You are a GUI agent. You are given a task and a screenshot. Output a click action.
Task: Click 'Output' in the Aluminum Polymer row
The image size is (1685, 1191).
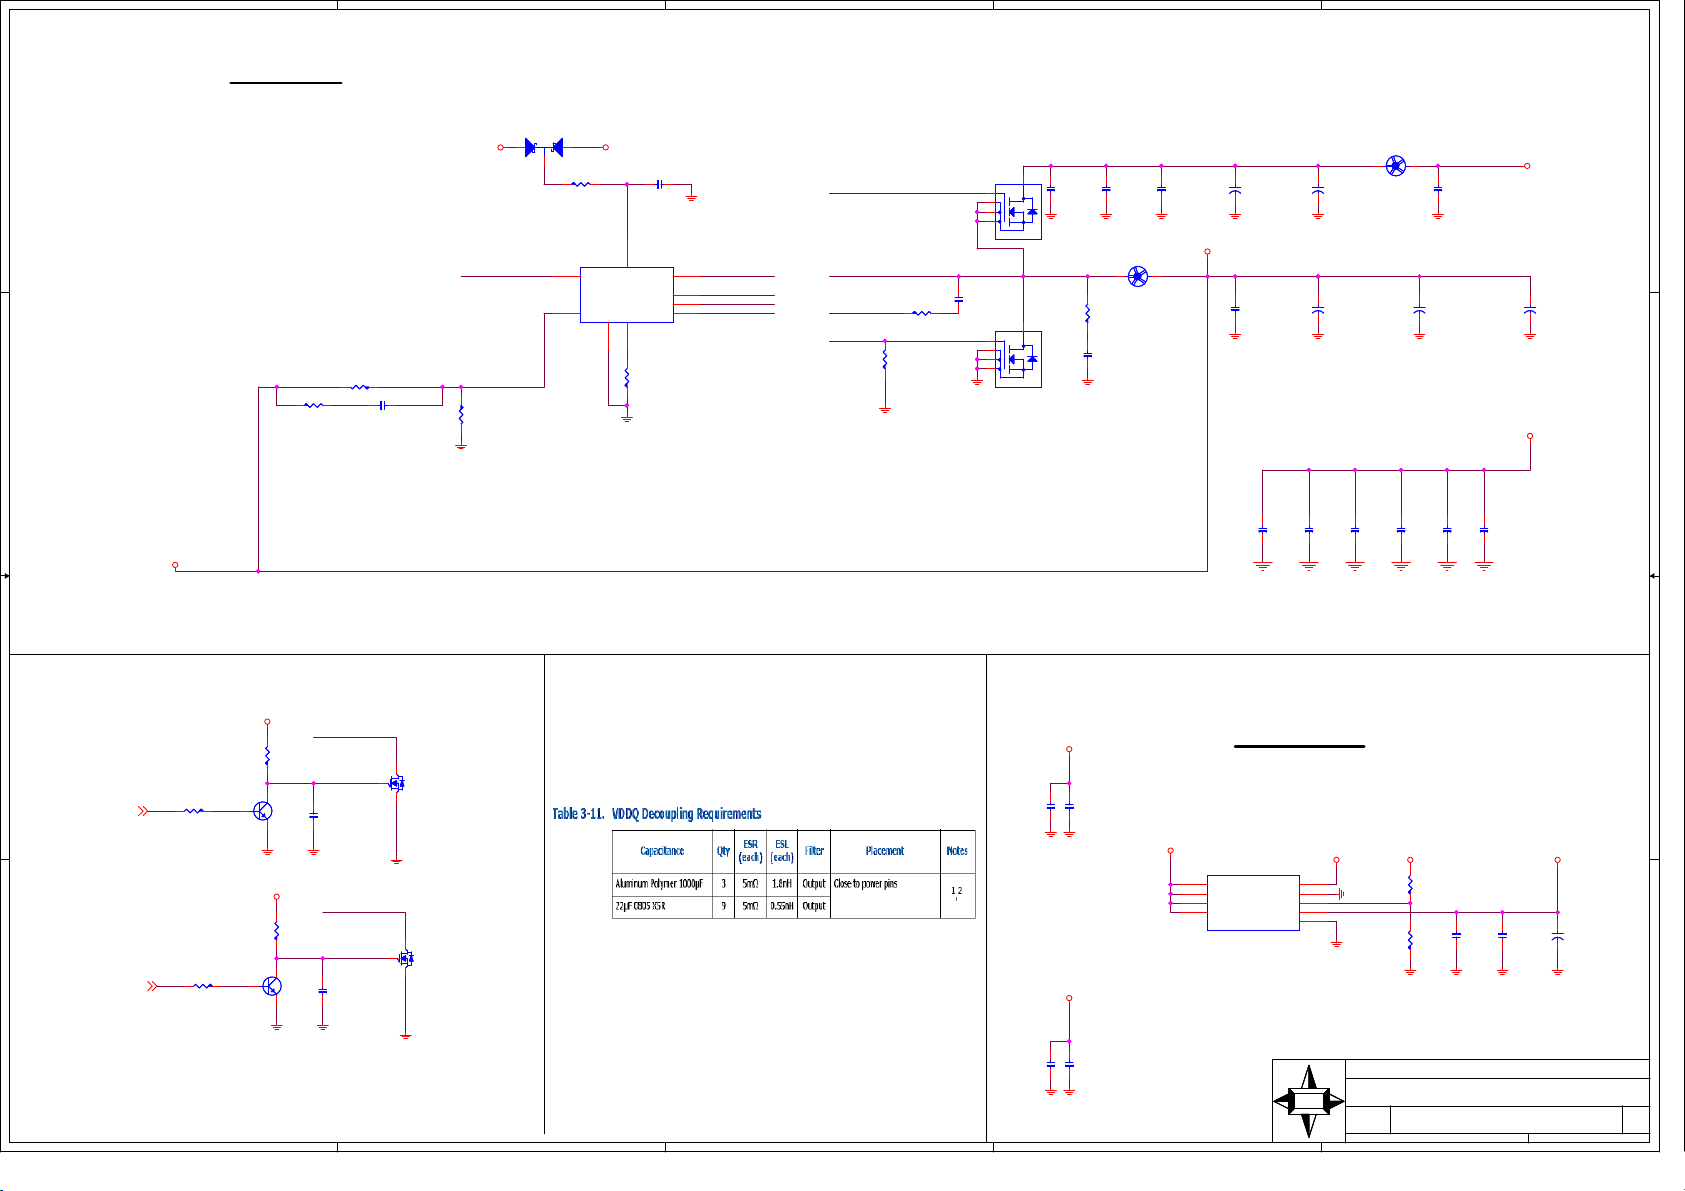click(x=814, y=884)
